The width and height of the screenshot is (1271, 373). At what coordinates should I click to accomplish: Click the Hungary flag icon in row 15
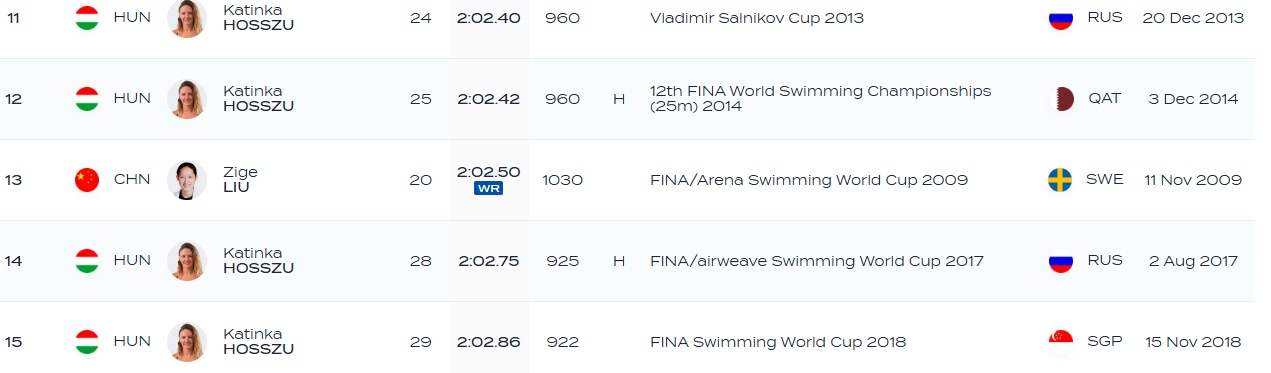tap(87, 342)
